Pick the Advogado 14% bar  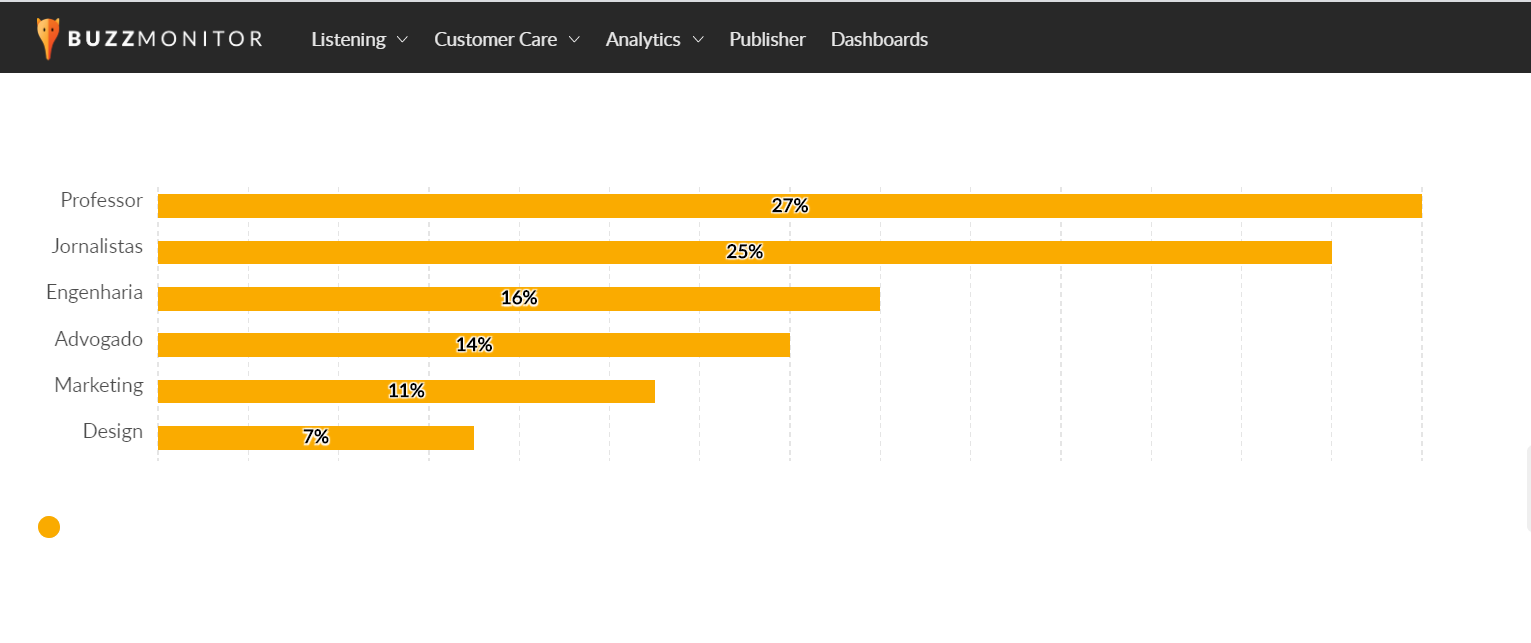(473, 345)
